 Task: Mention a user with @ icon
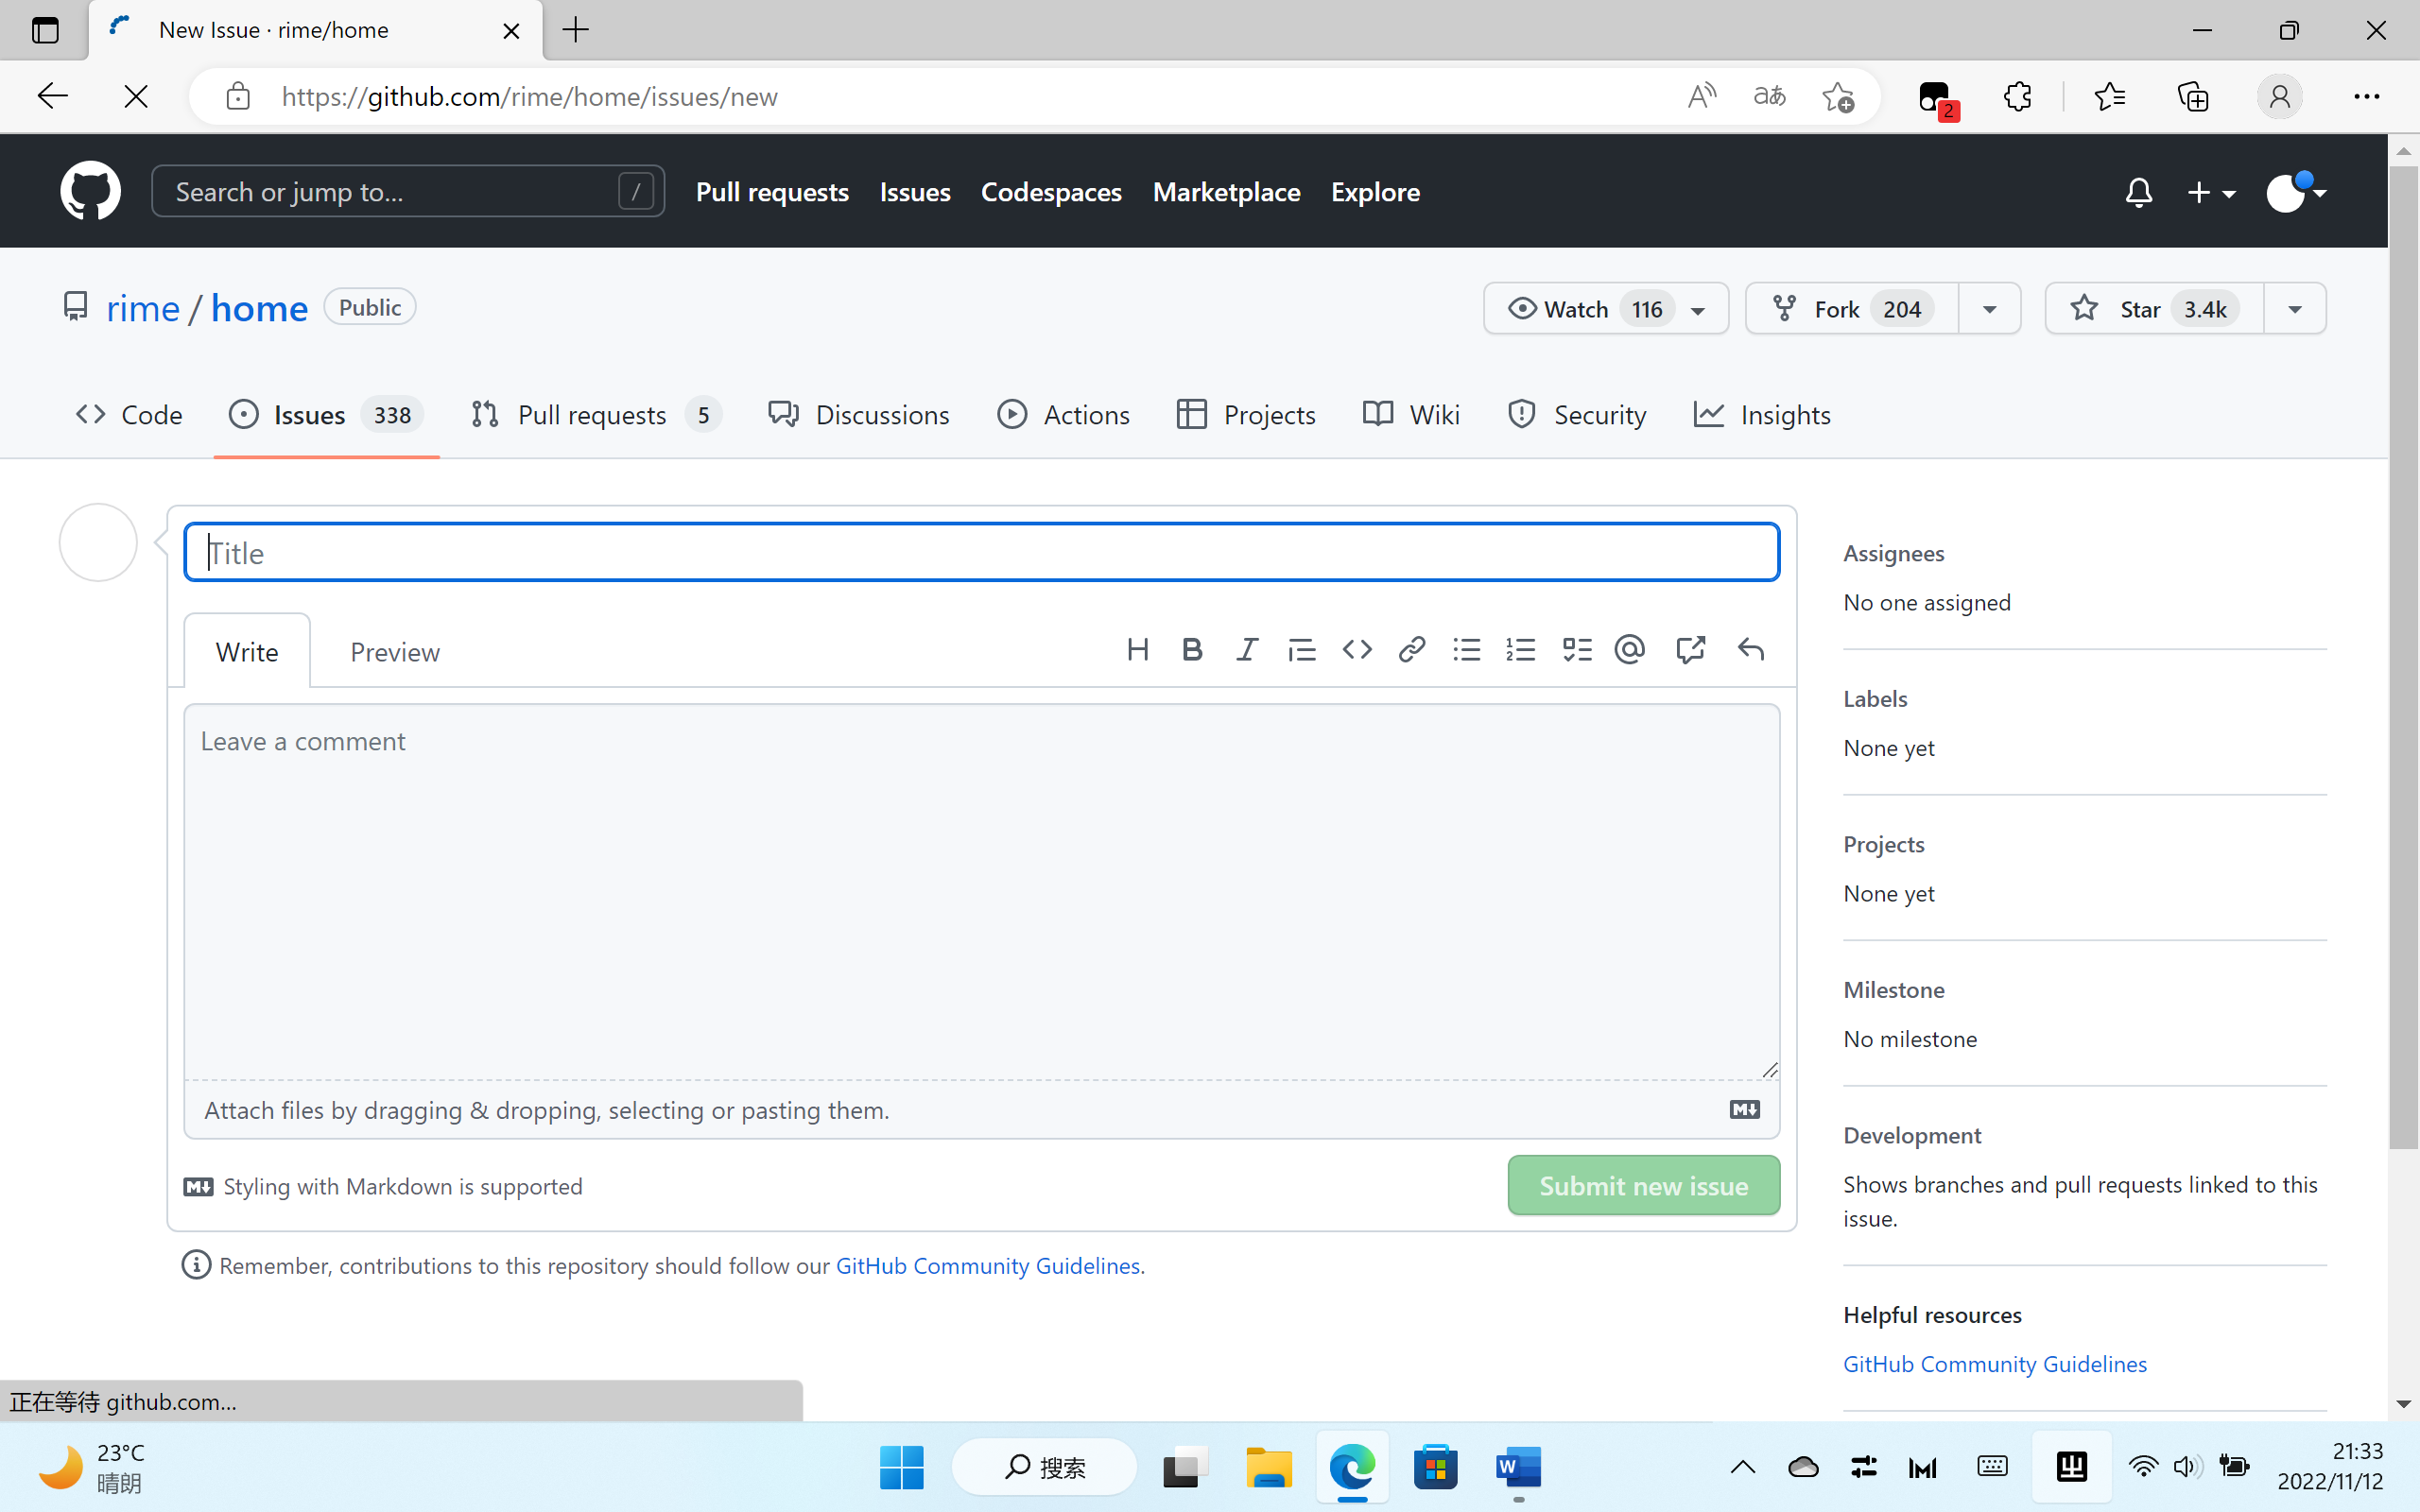tap(1630, 650)
